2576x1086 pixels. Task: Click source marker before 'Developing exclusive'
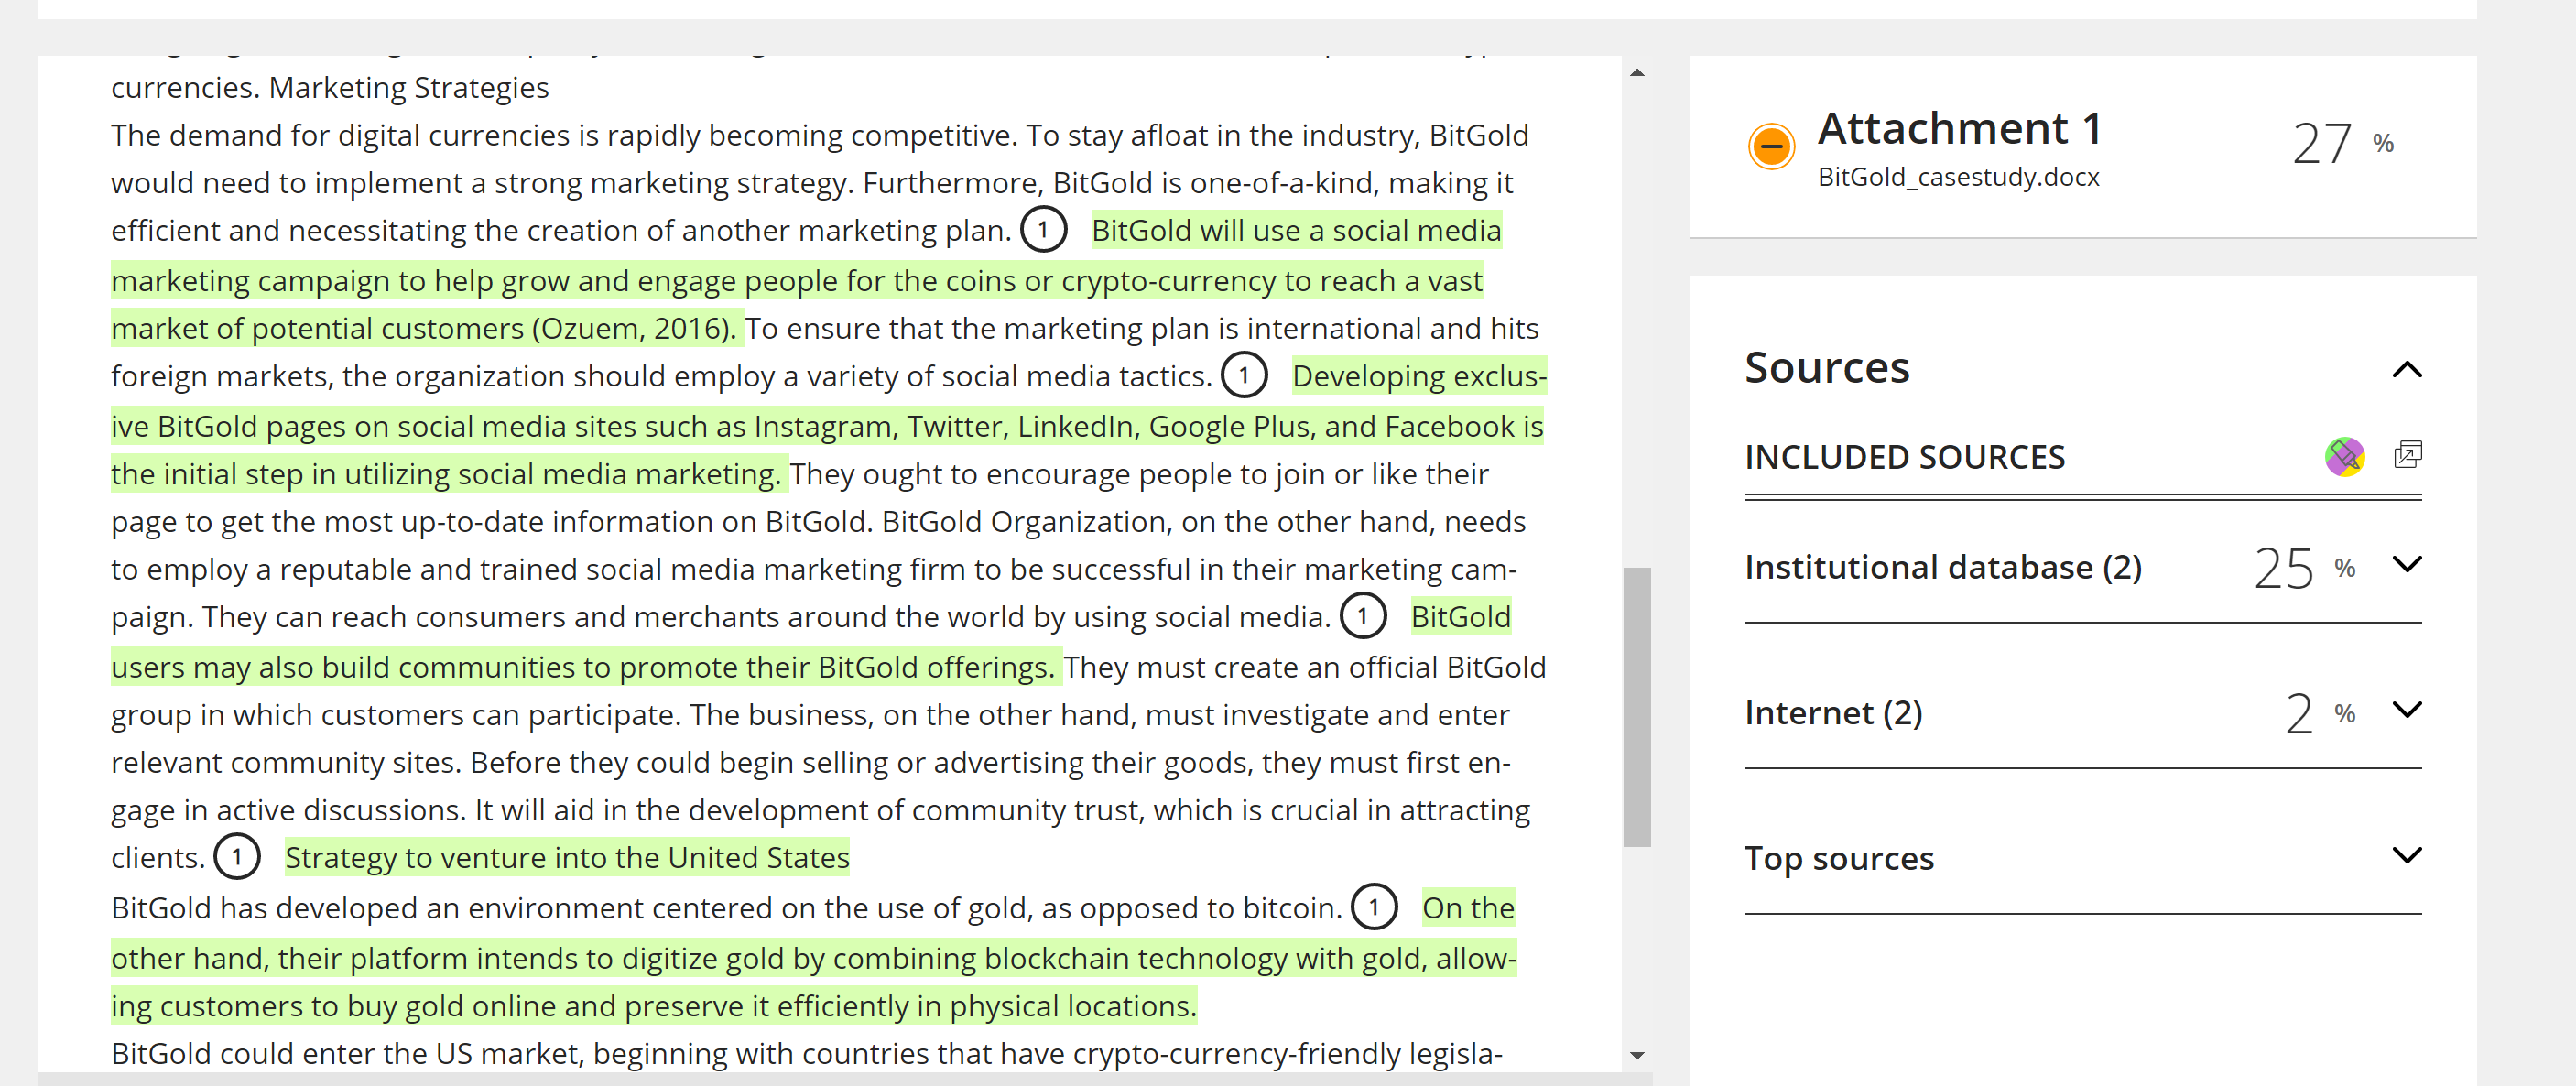[1244, 376]
